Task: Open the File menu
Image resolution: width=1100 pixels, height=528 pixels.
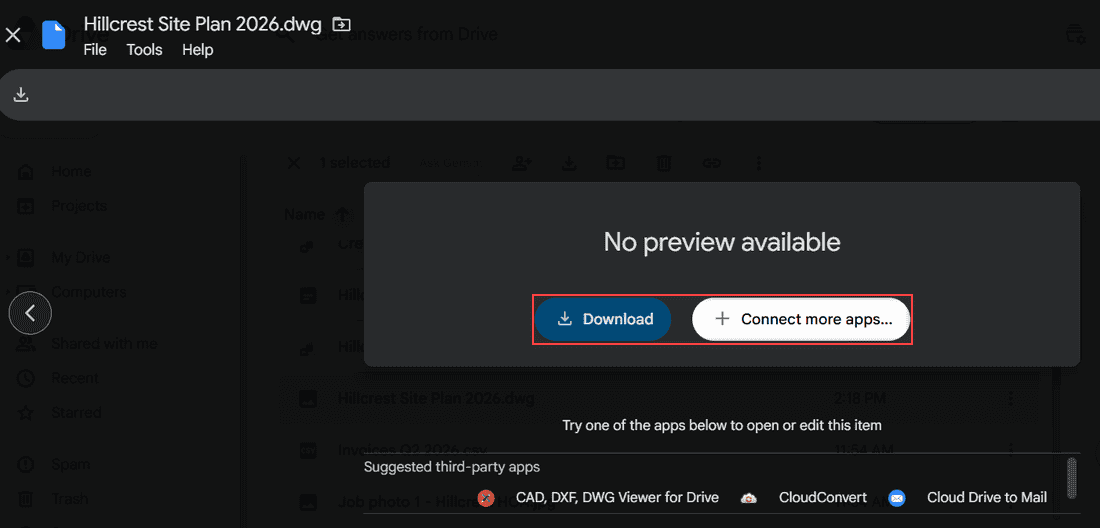Action: (x=95, y=50)
